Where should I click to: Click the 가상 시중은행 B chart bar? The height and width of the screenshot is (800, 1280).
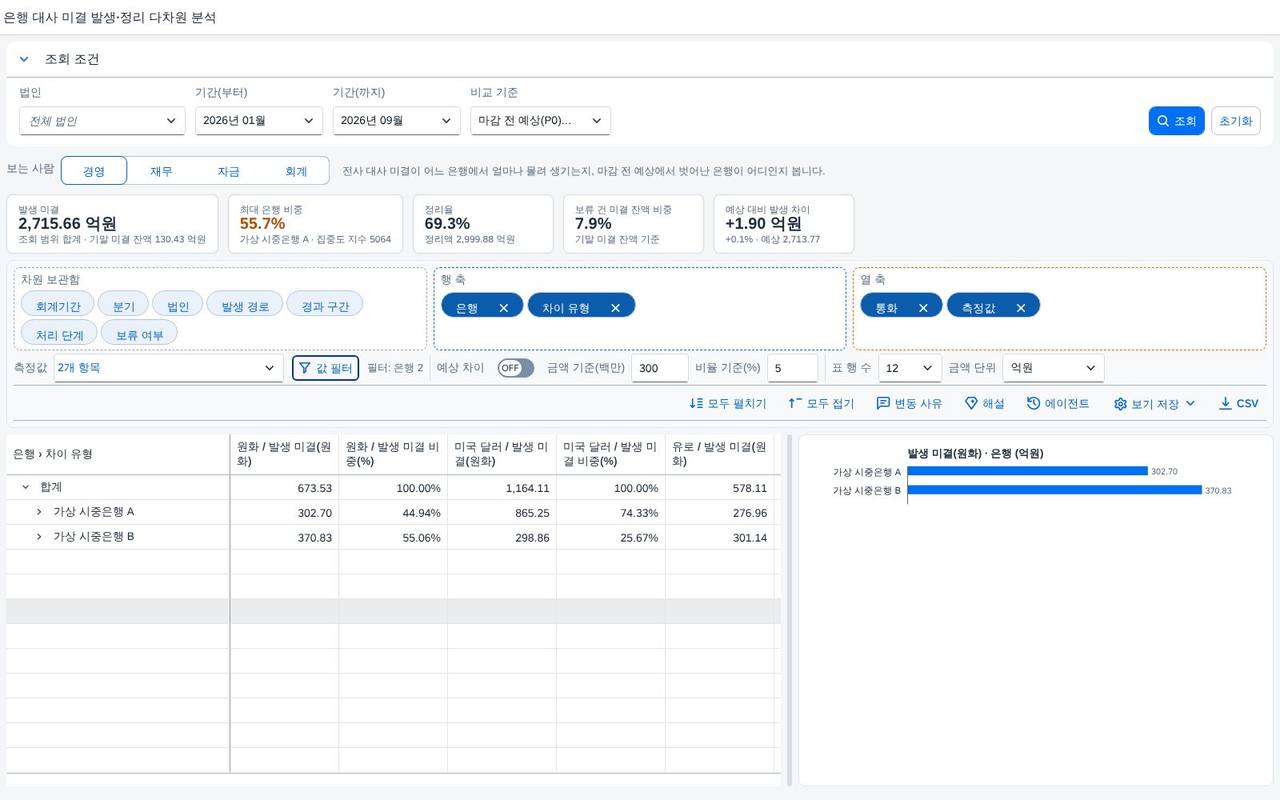1054,490
